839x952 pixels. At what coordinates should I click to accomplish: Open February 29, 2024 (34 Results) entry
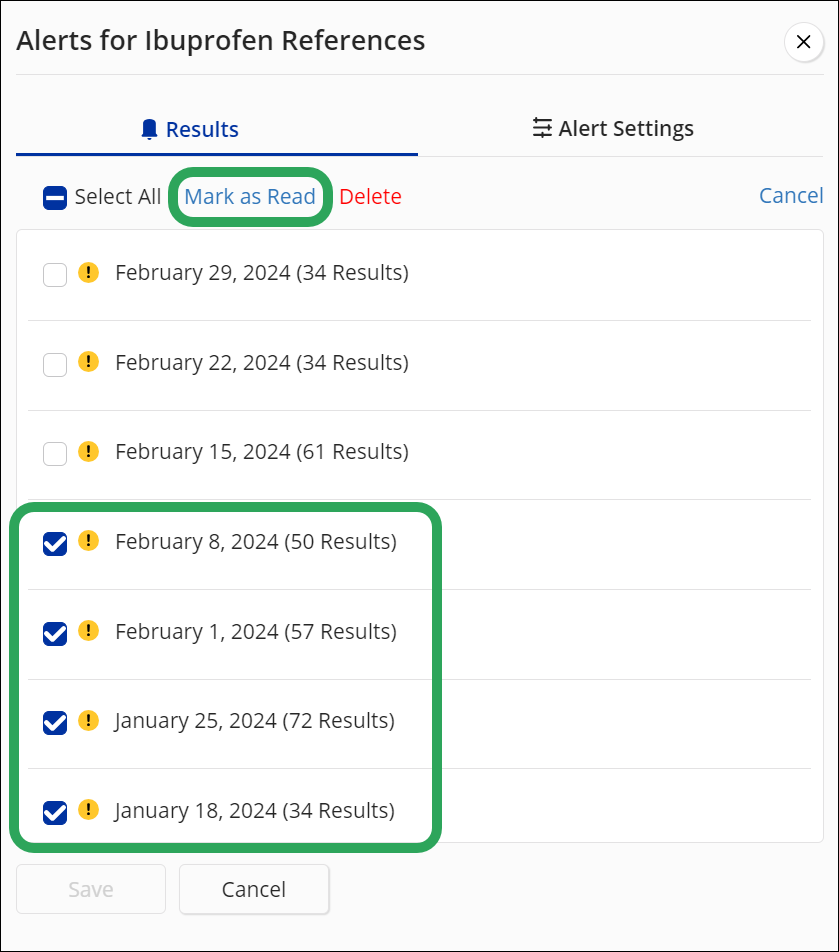[262, 273]
